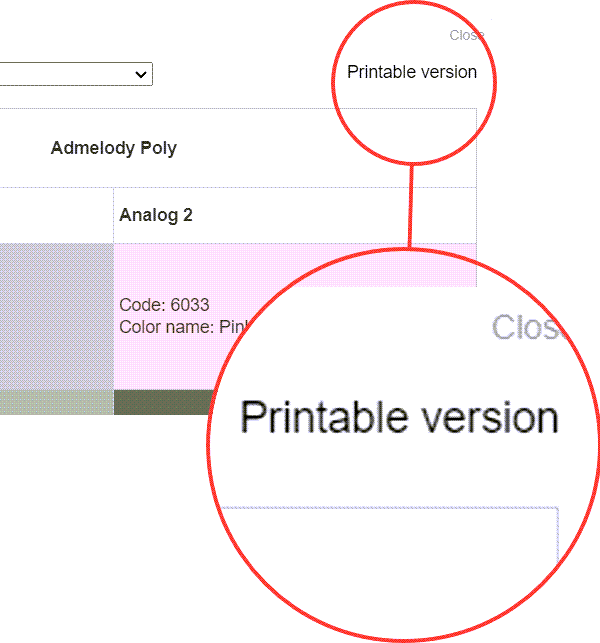This screenshot has height=643, width=600.
Task: Pick the gray color swatch on the left
Action: point(56,315)
